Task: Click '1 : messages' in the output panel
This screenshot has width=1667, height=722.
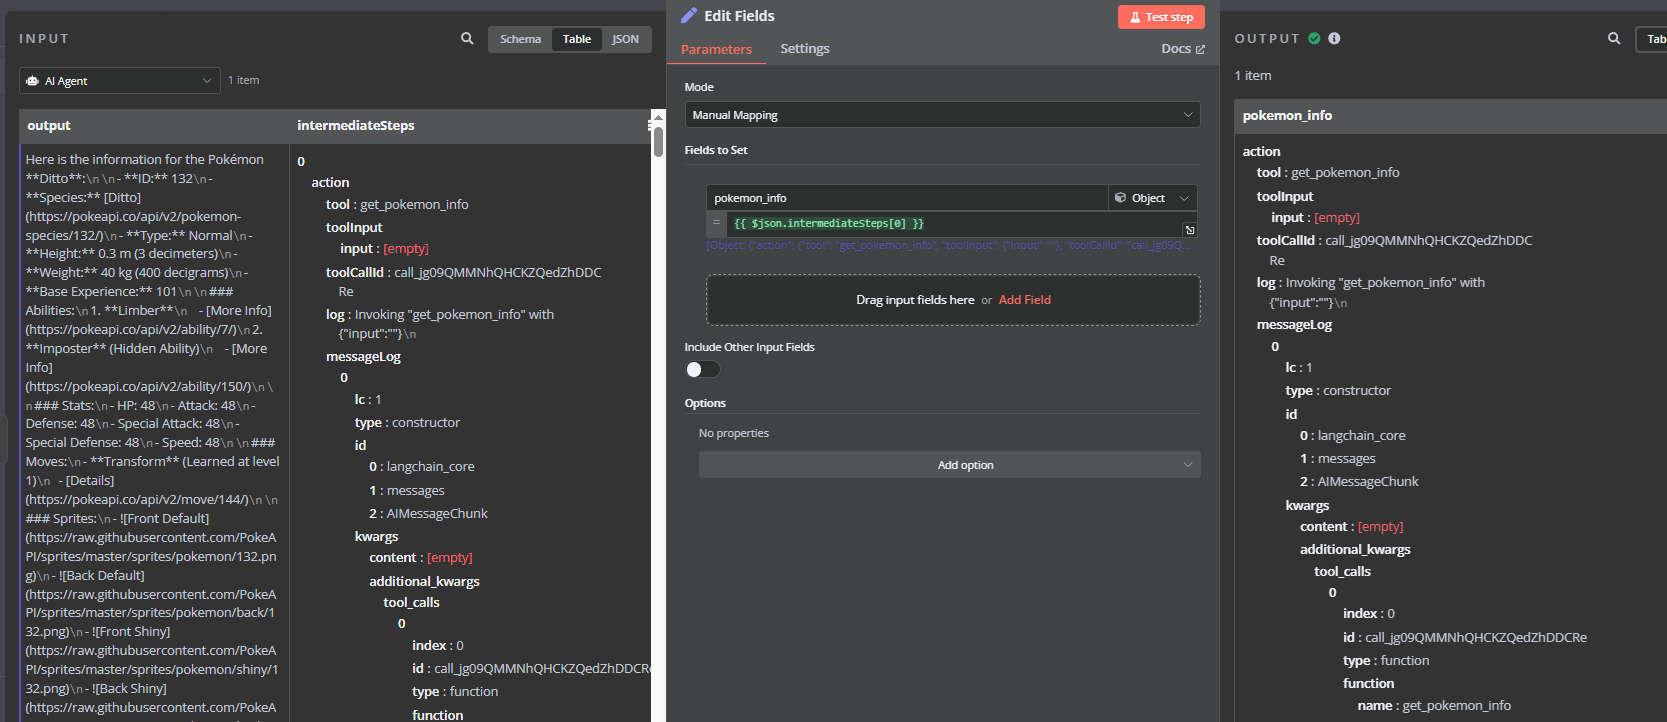Action: pos(1338,459)
